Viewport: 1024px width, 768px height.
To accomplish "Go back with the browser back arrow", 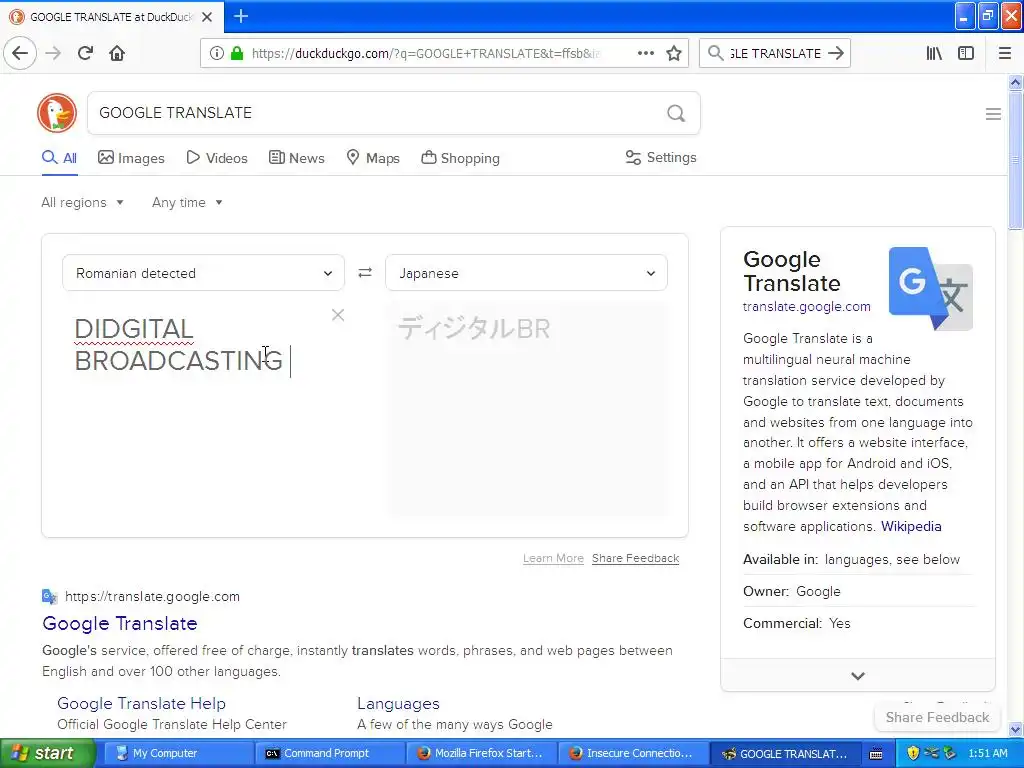I will point(20,53).
